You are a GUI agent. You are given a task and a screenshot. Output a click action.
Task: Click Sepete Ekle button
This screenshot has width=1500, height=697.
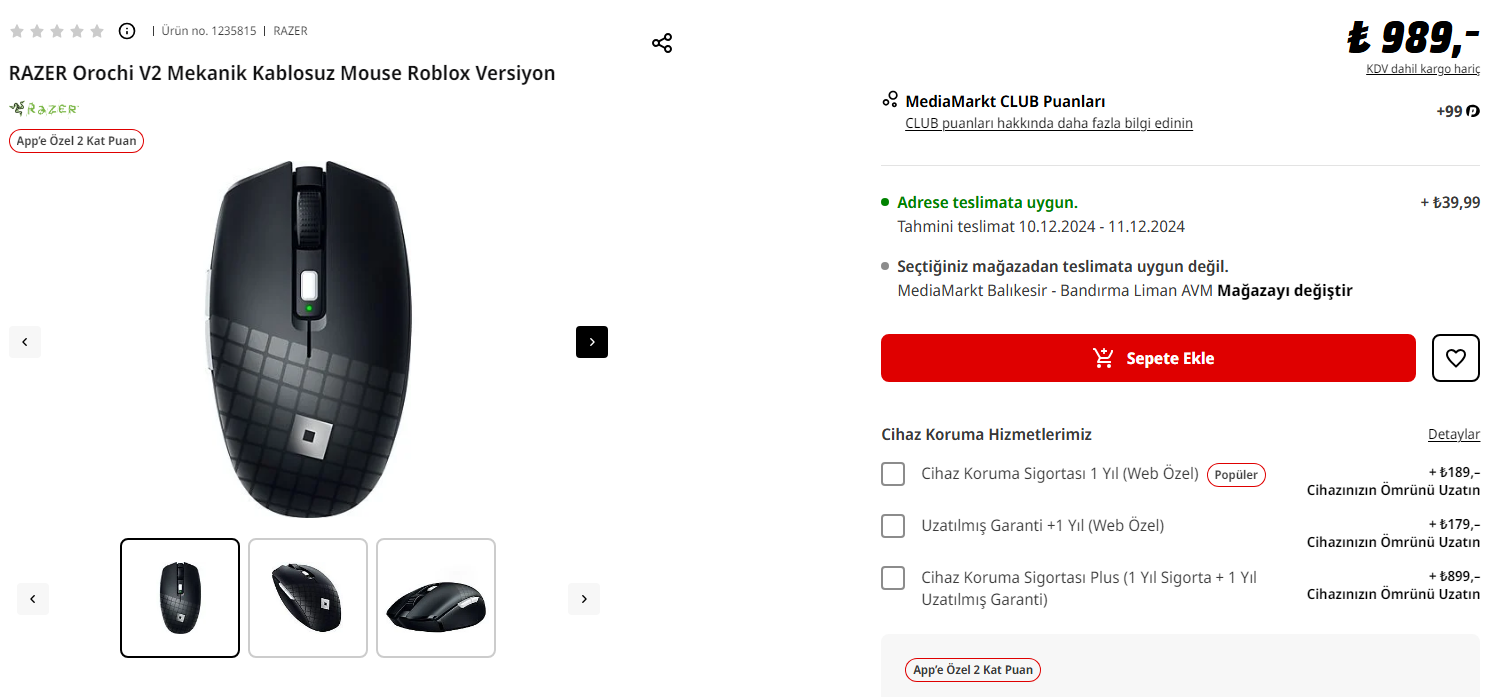[1148, 358]
